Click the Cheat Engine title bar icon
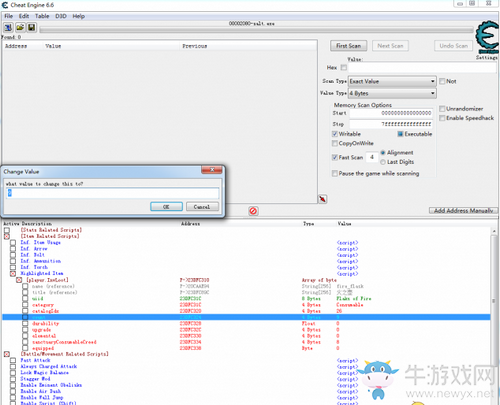Image resolution: width=500 pixels, height=405 pixels. click(5, 5)
